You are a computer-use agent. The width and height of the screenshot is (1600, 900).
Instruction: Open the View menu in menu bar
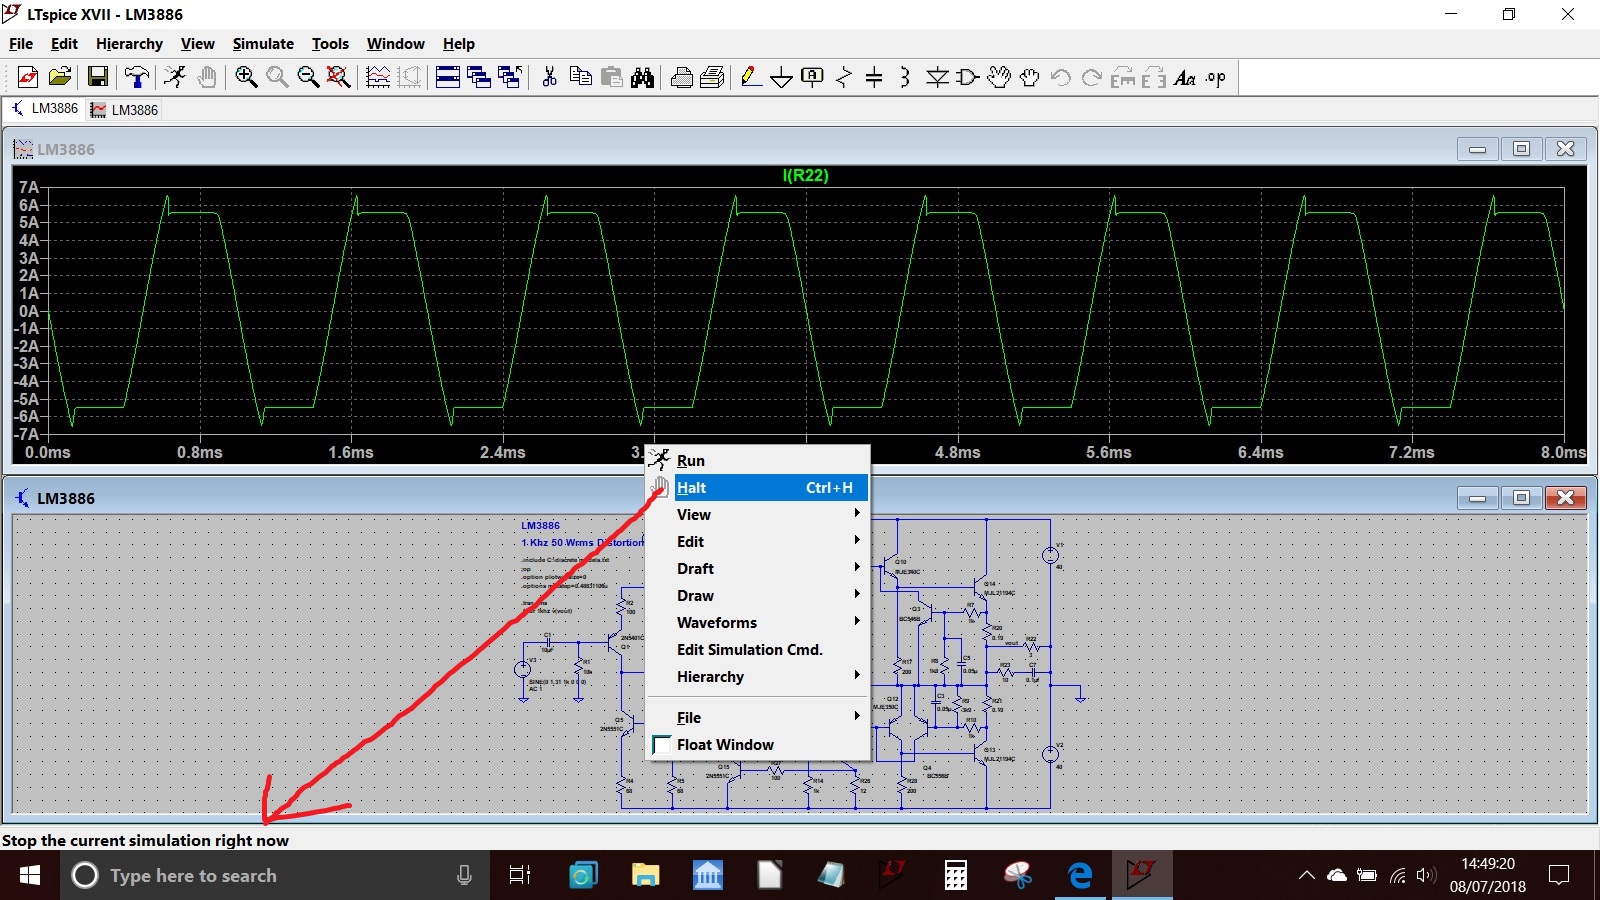click(197, 44)
